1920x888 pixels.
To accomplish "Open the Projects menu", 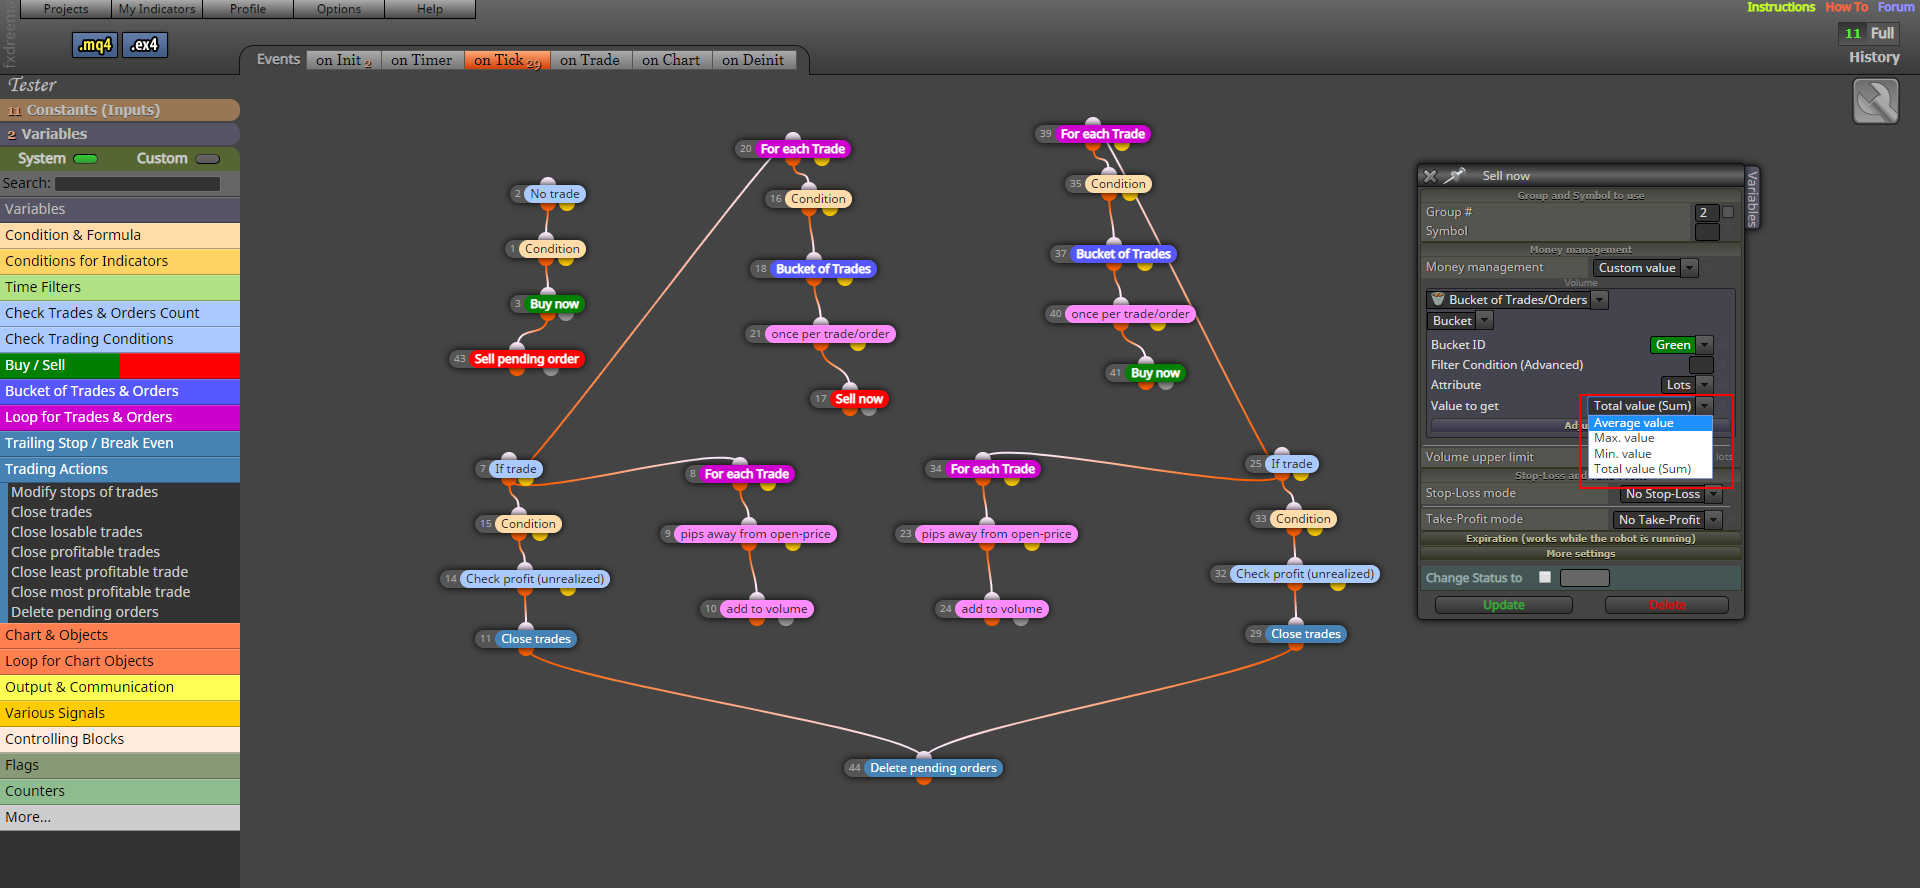I will (x=66, y=9).
